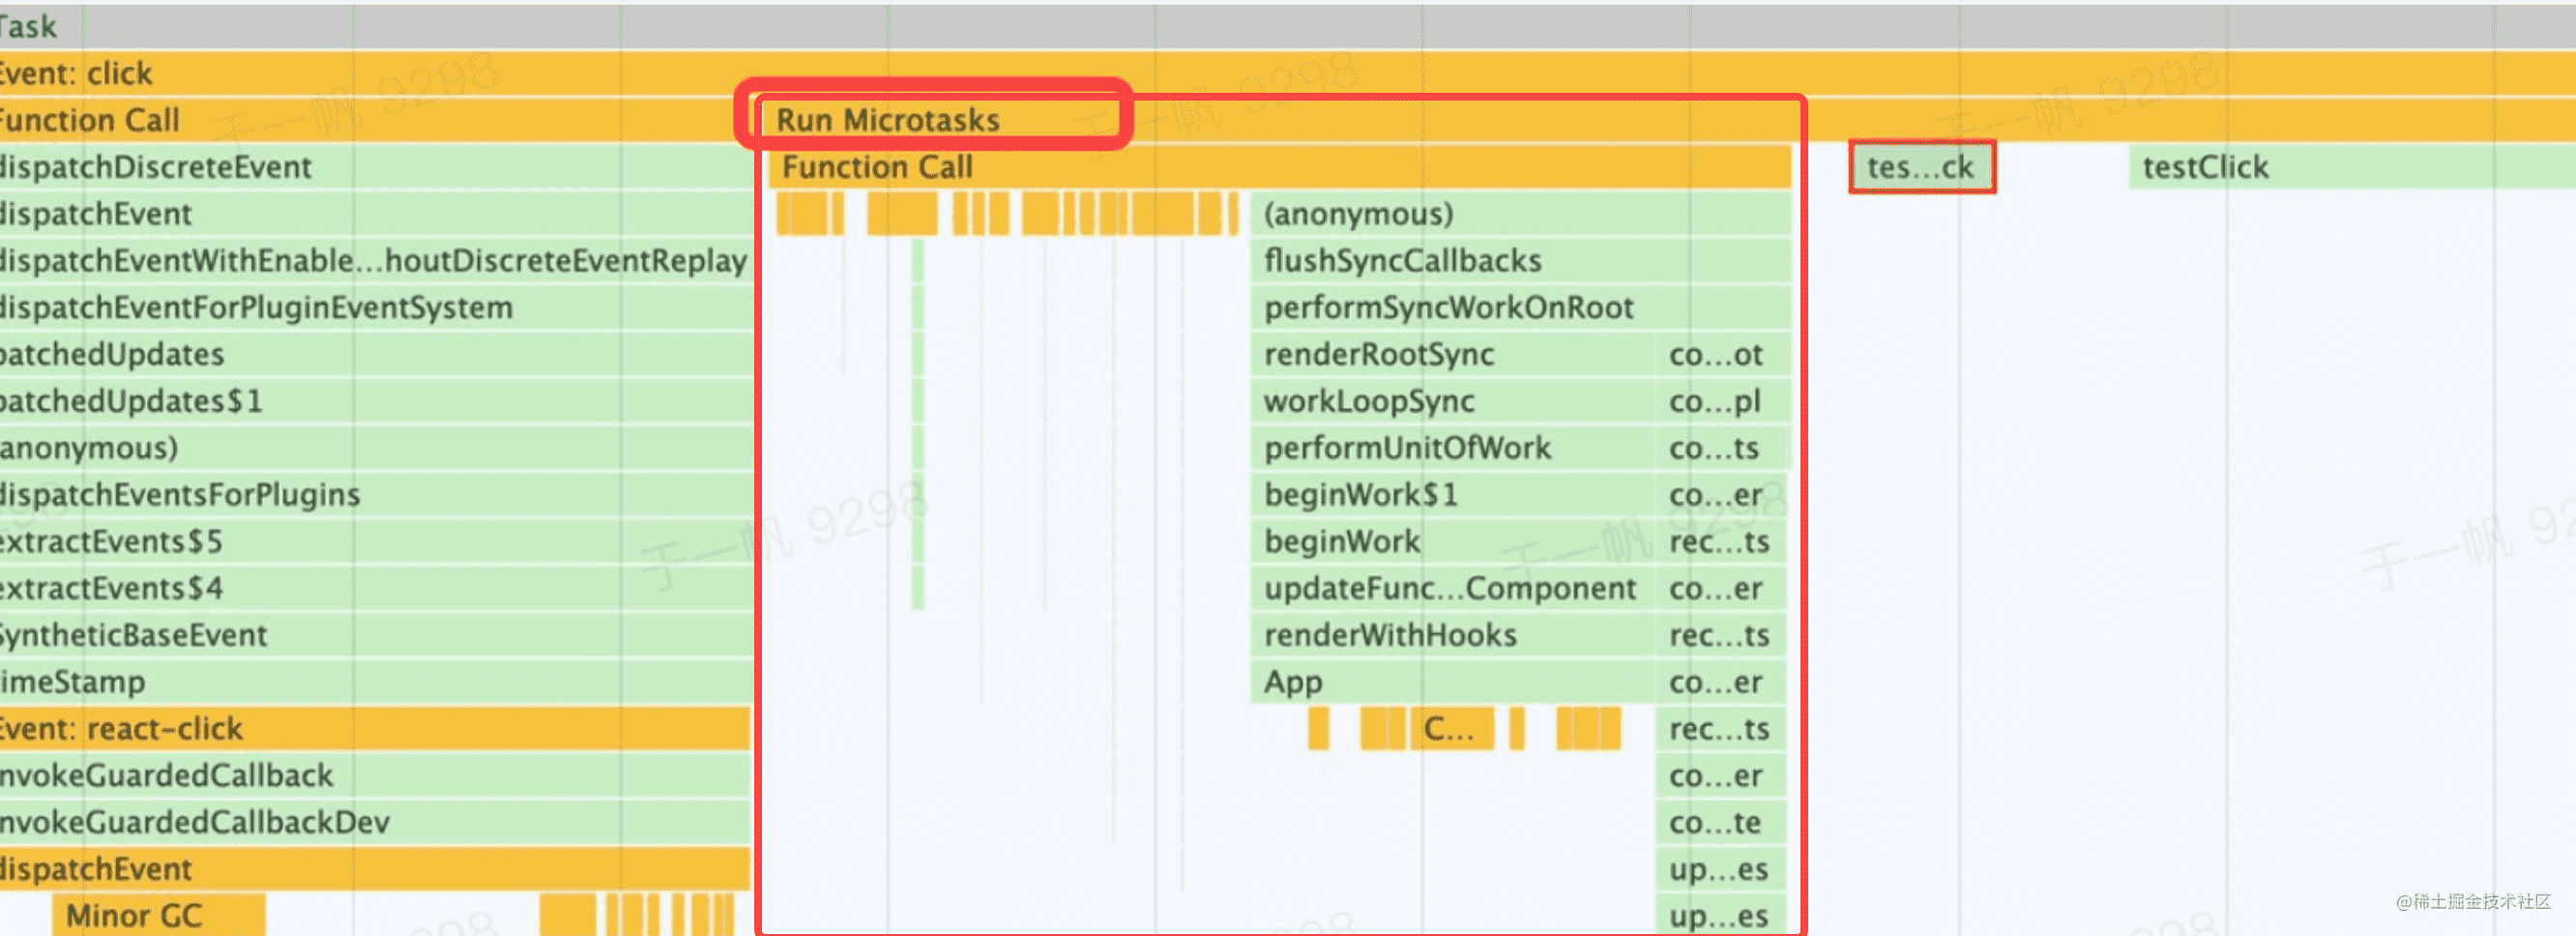The width and height of the screenshot is (2576, 936).
Task: Click the beginWork$1 frame
Action: (1450, 495)
